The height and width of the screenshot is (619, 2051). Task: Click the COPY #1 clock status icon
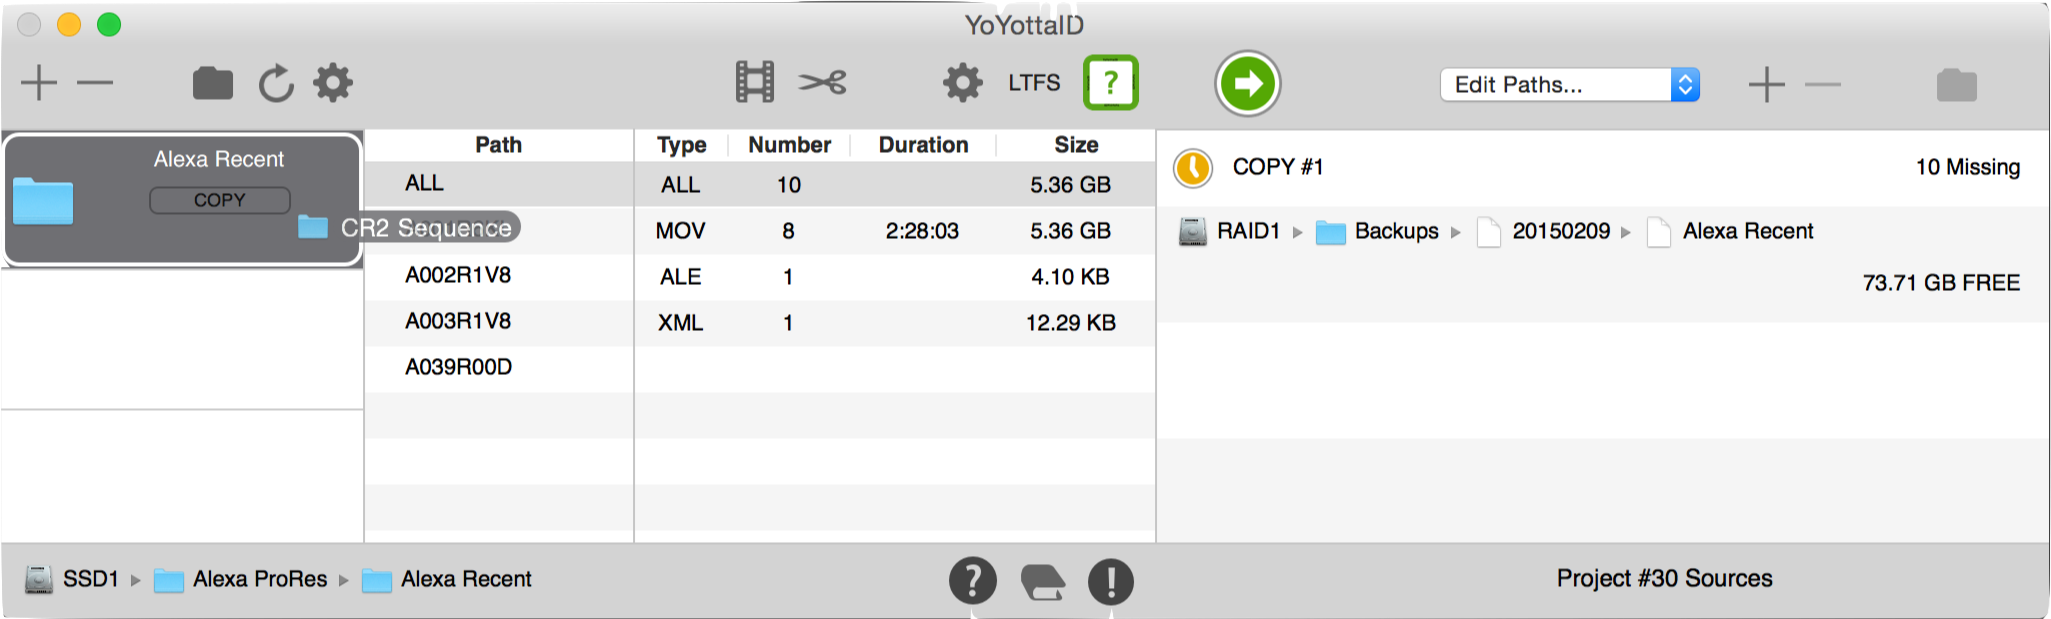point(1192,168)
